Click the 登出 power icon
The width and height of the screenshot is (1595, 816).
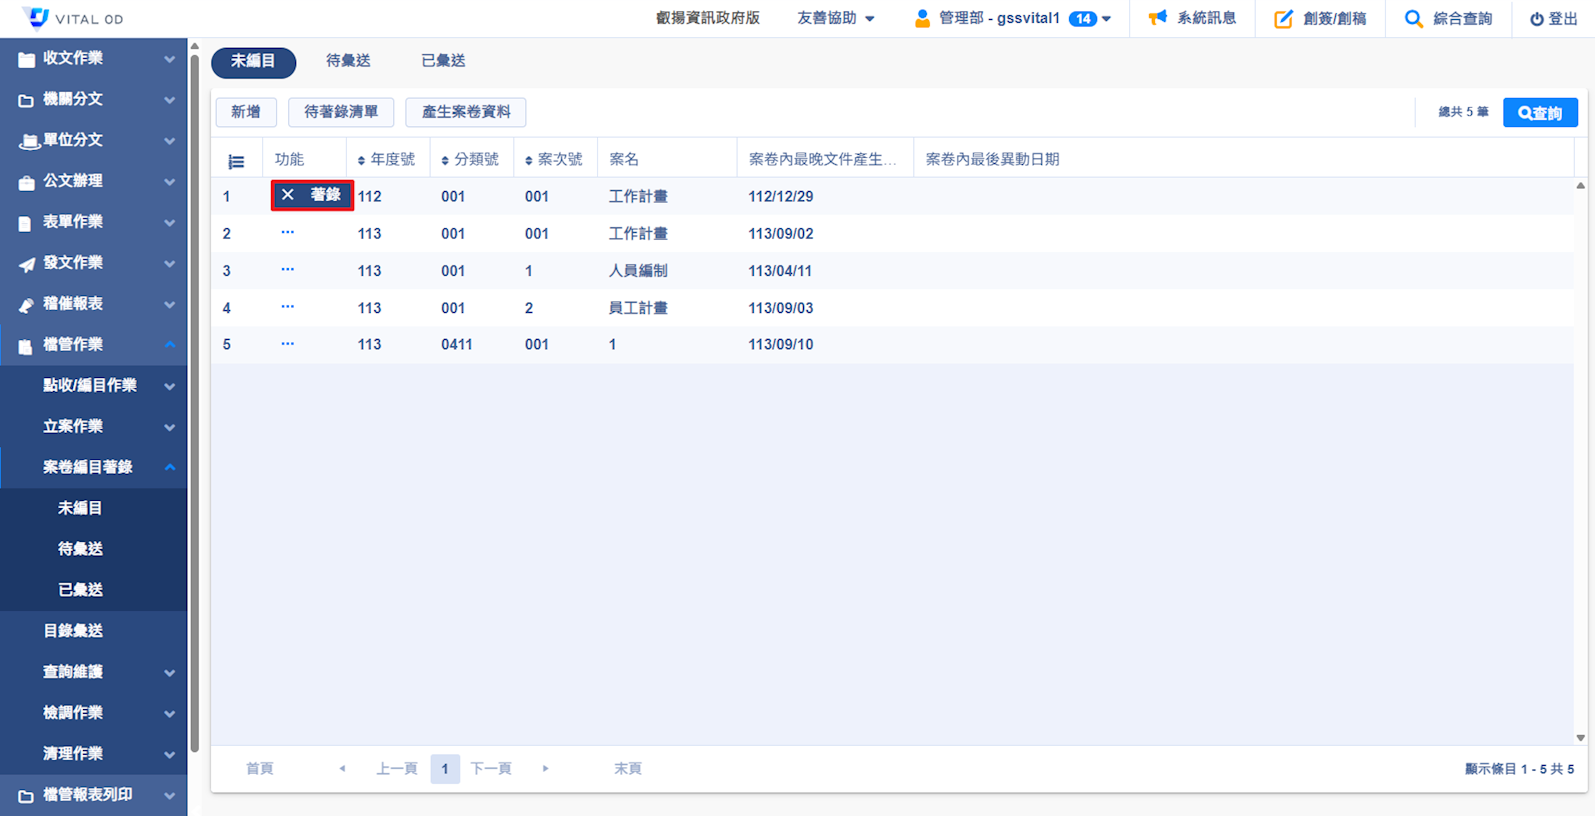1536,19
